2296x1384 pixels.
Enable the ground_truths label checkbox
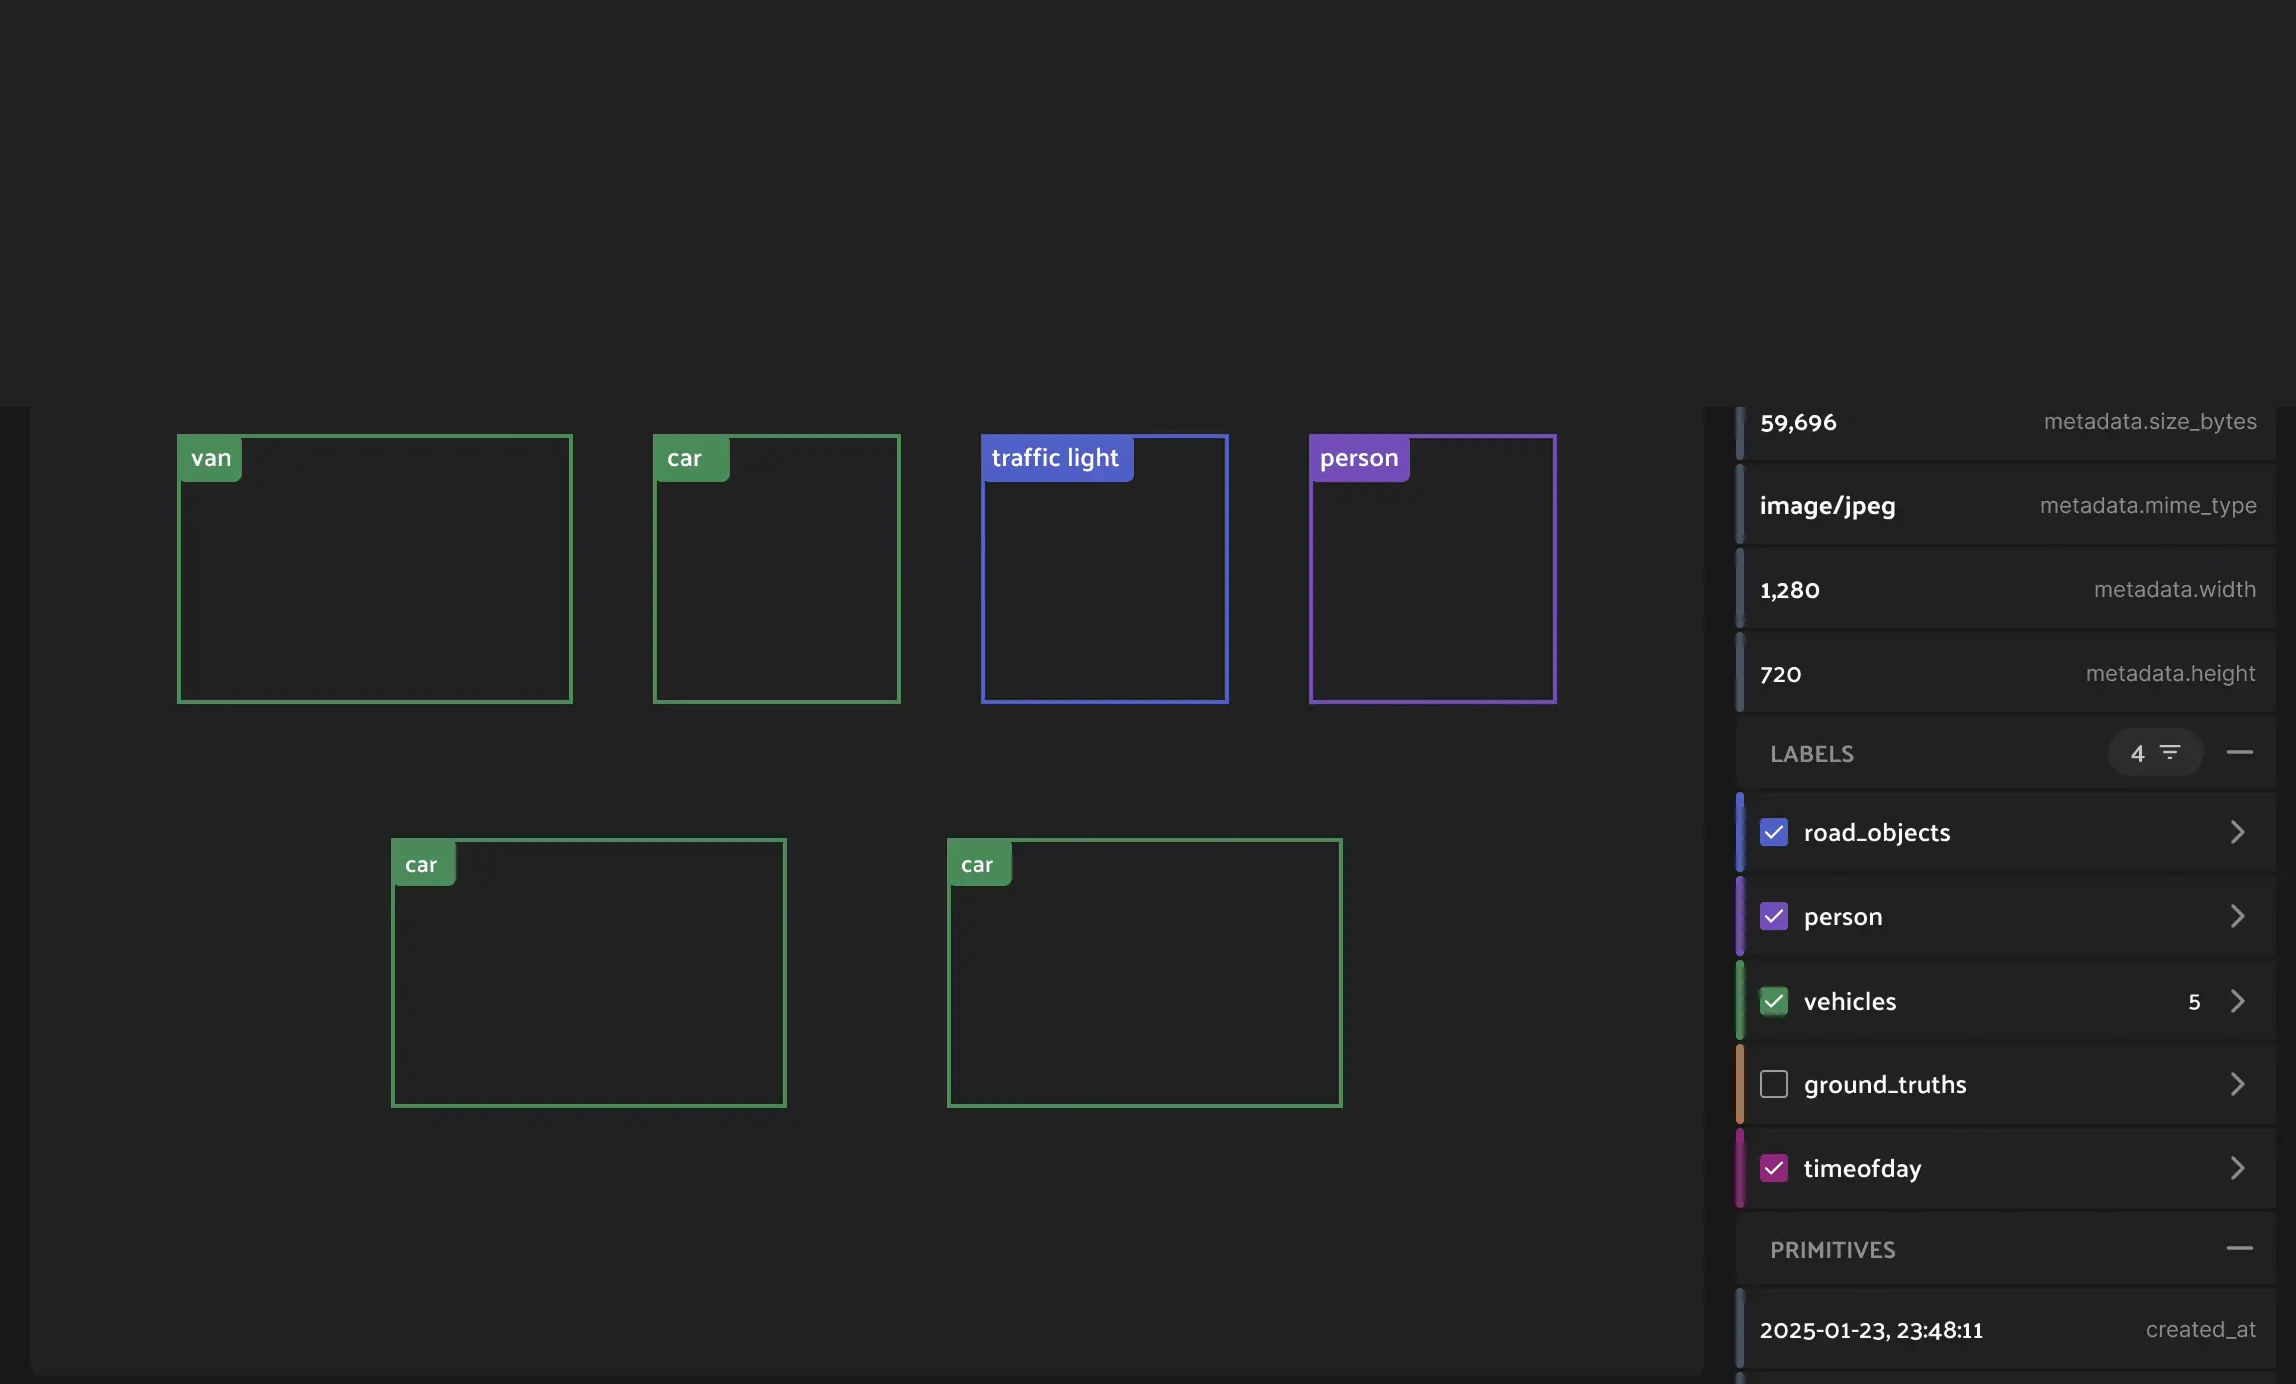pyautogui.click(x=1773, y=1085)
